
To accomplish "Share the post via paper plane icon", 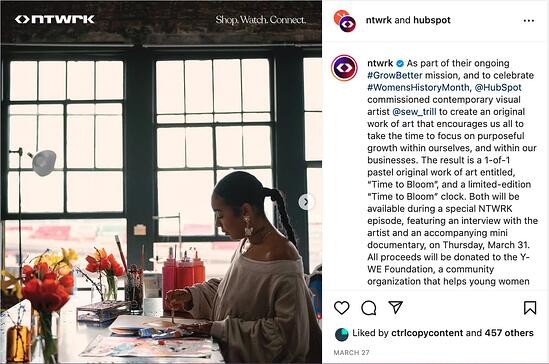I will (395, 307).
